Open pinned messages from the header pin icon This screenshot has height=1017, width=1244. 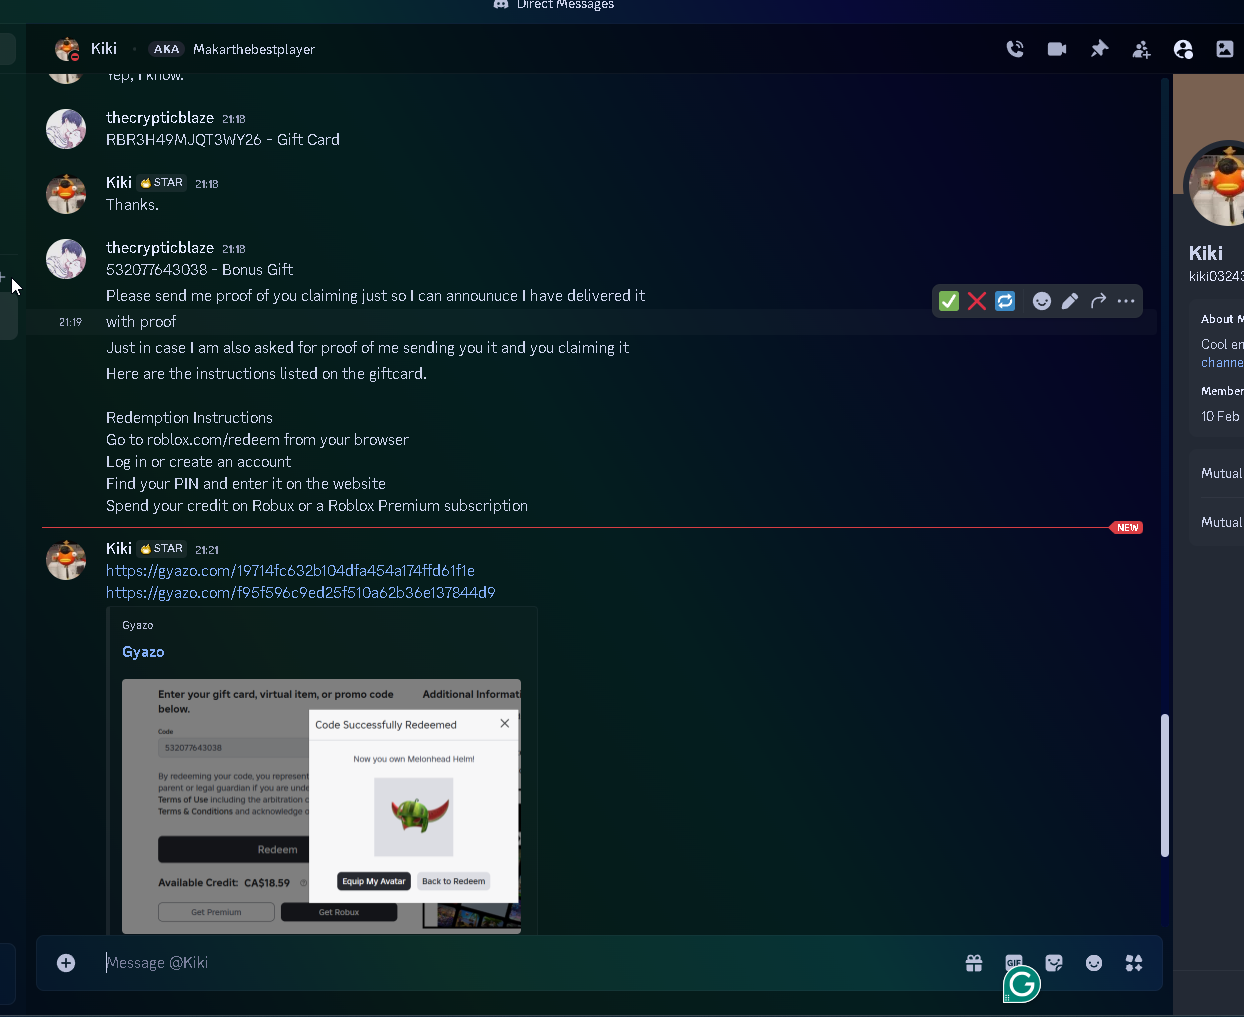(x=1099, y=49)
